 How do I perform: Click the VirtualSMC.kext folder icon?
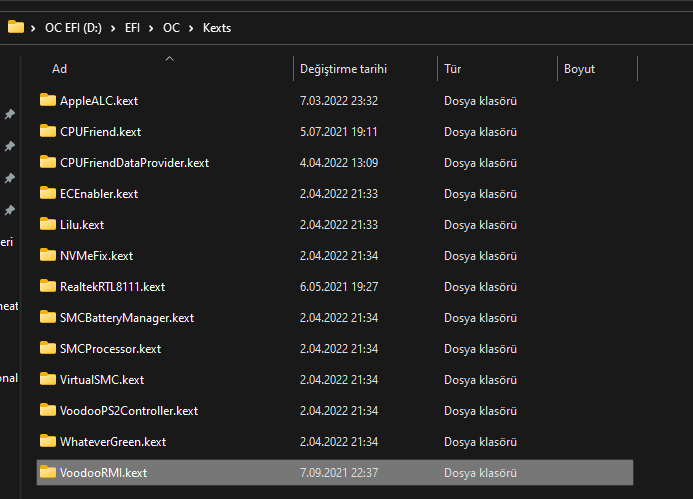[48, 379]
